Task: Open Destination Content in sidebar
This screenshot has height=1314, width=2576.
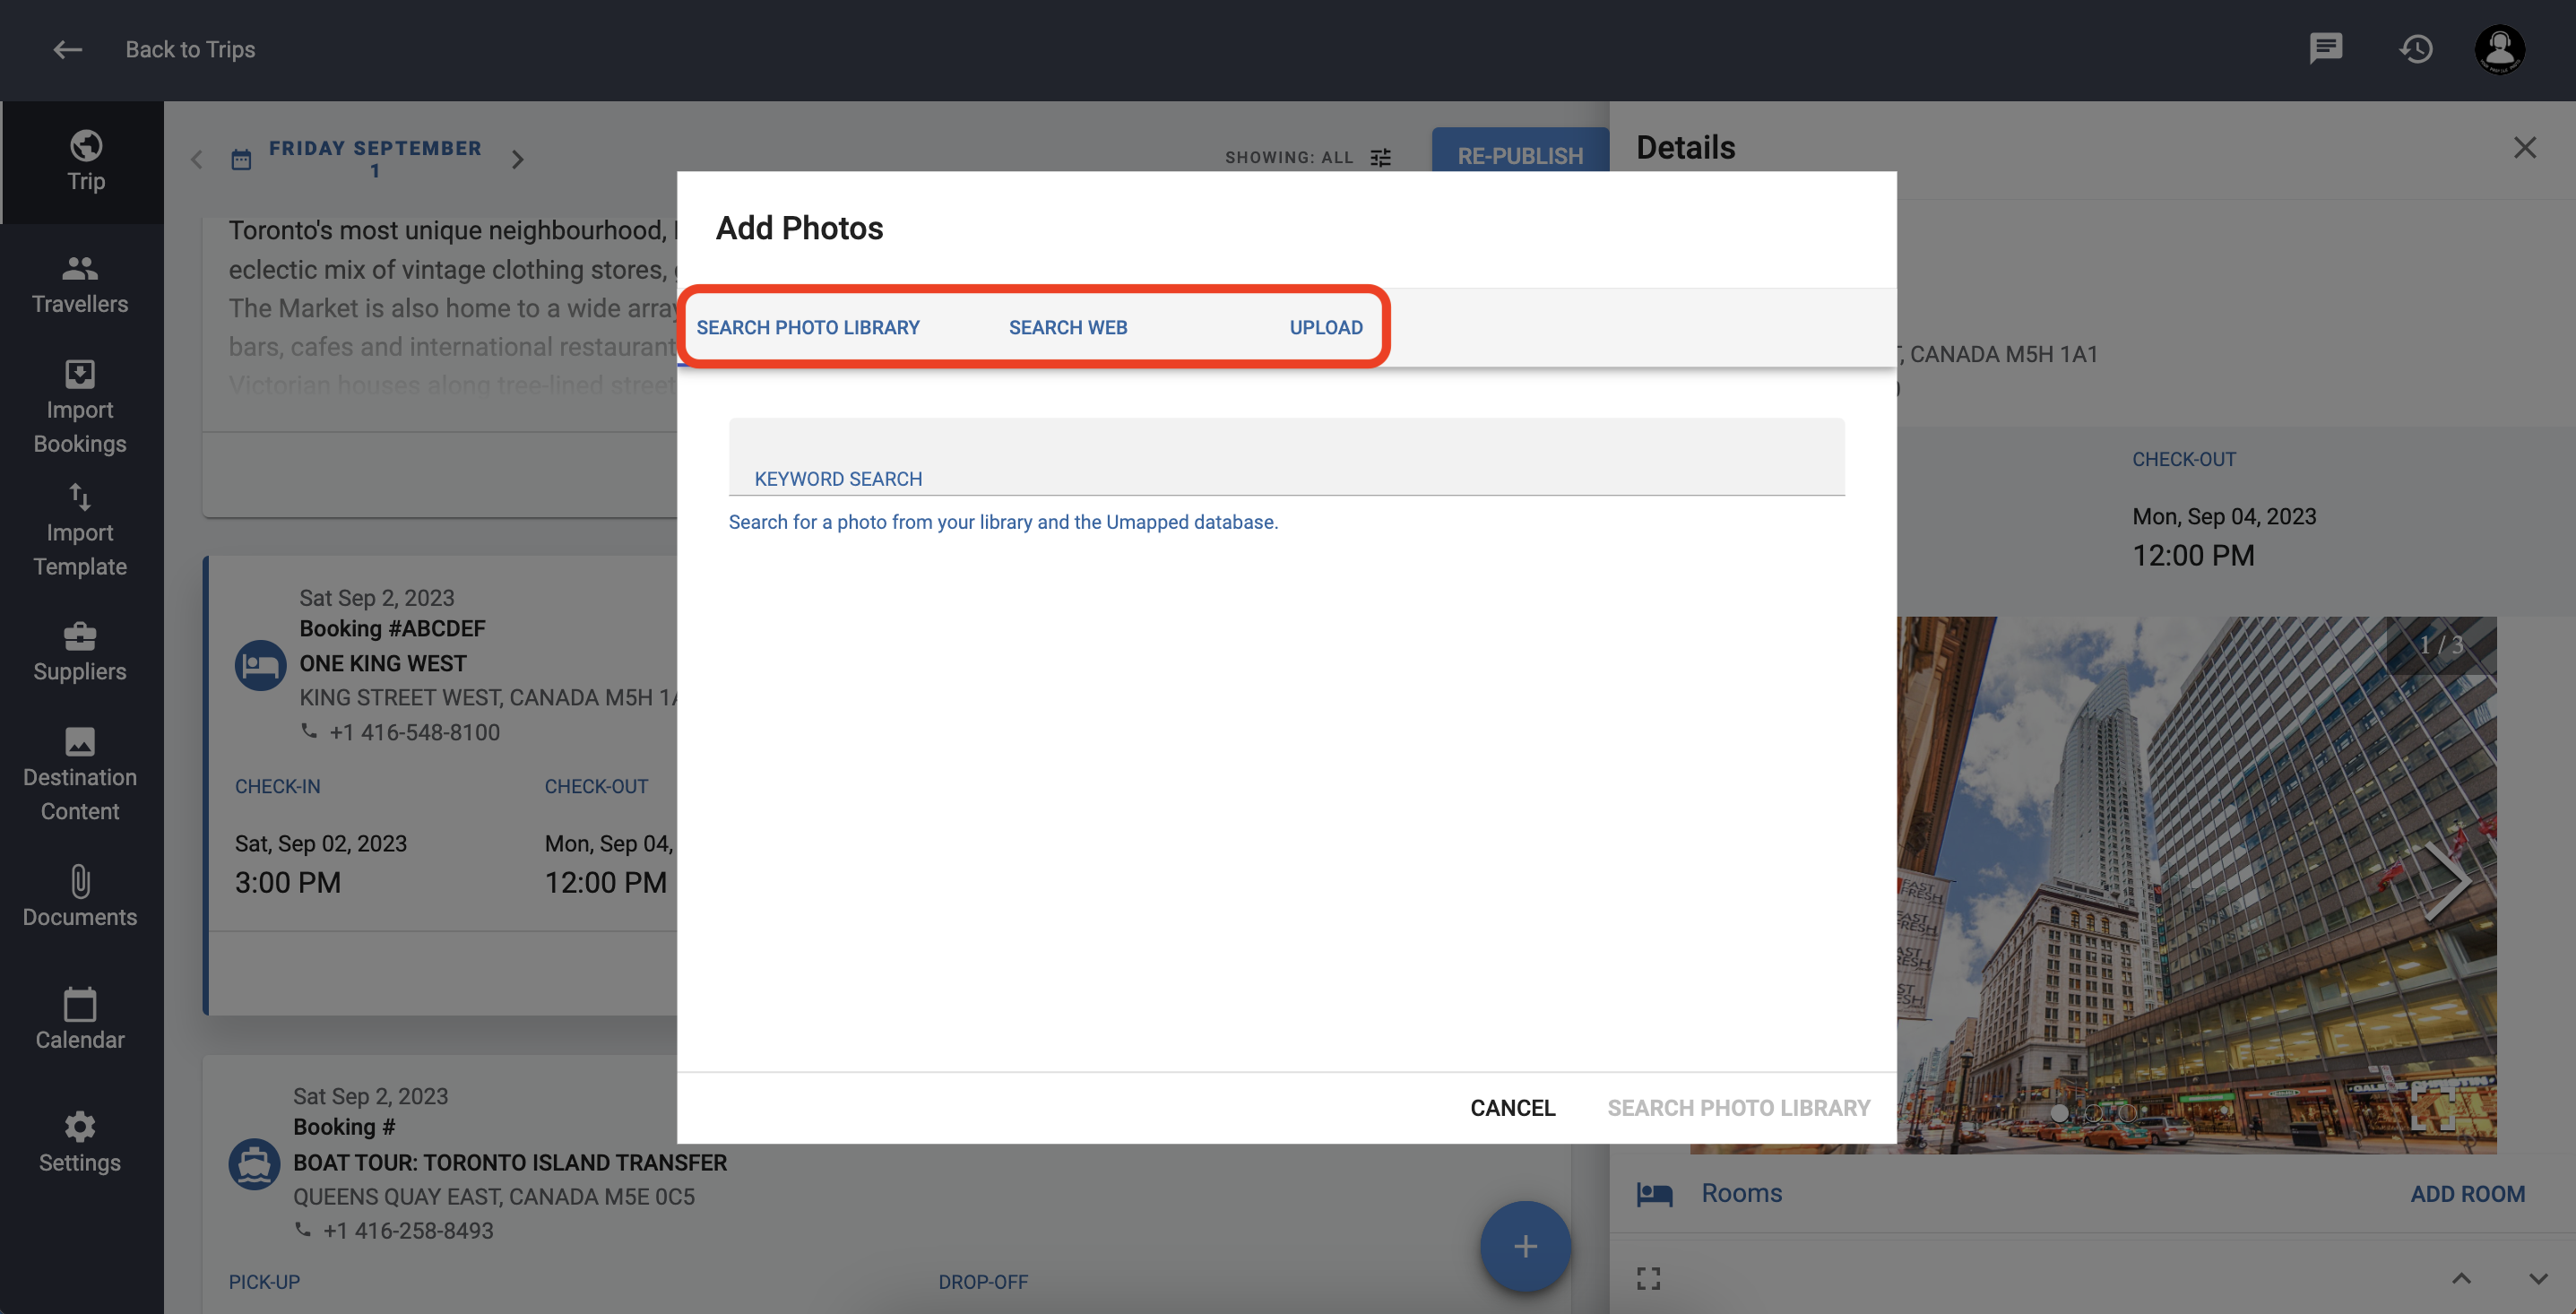Action: (x=80, y=774)
